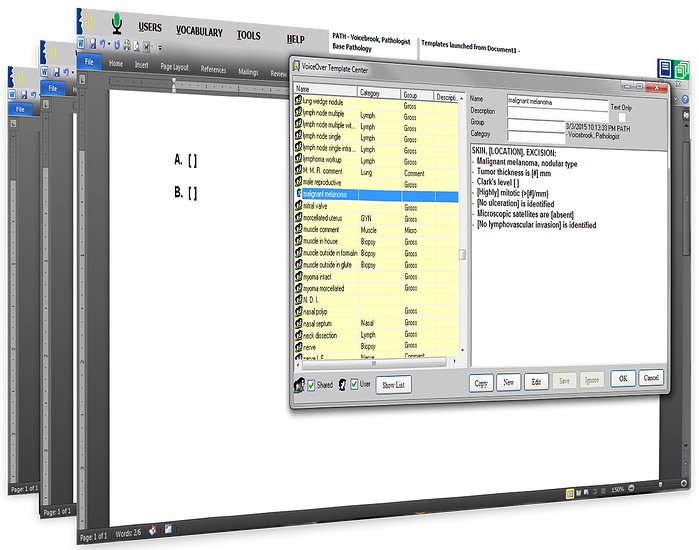The image size is (699, 550).
Task: Click the Group input field
Action: [x=536, y=125]
